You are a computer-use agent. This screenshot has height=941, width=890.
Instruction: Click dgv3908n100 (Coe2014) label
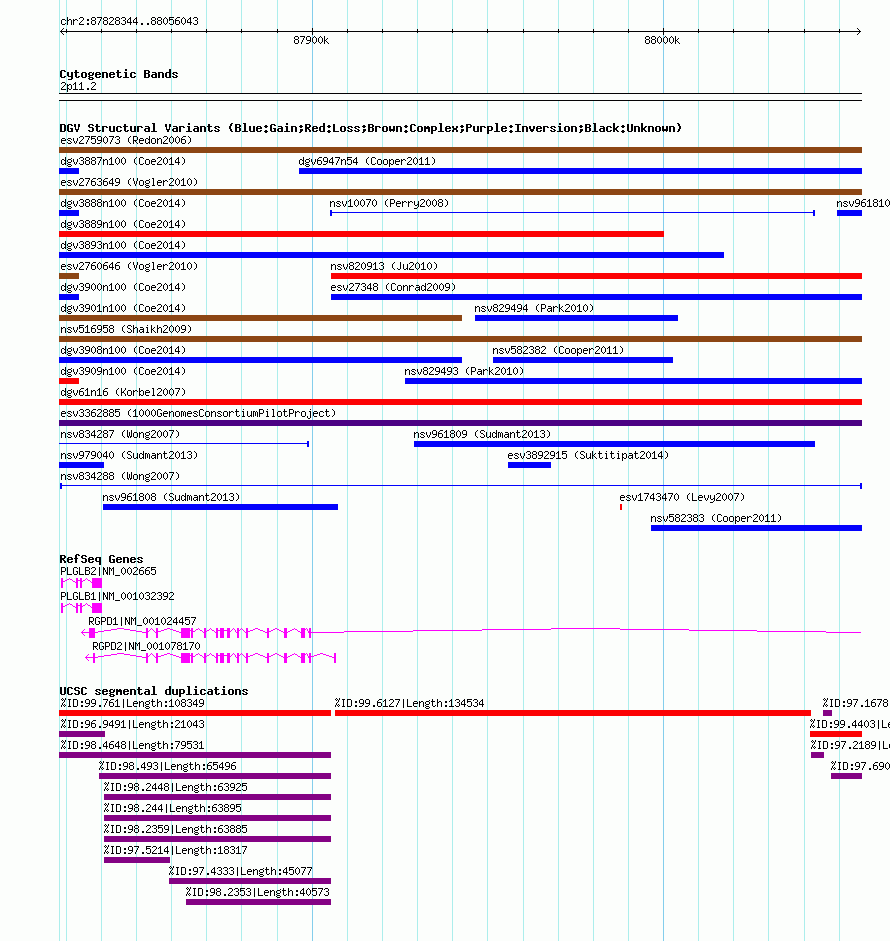123,350
